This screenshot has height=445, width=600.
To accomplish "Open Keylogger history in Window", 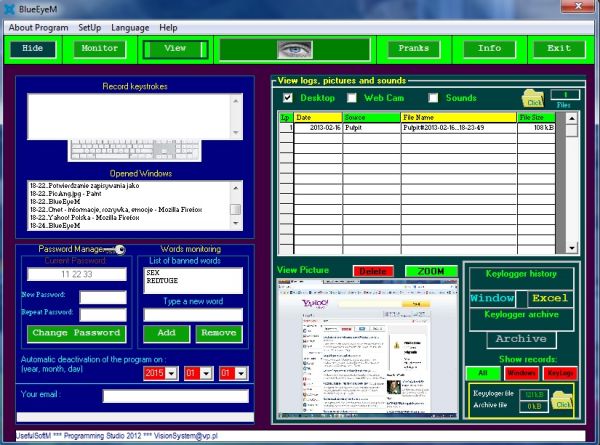I will pyautogui.click(x=492, y=298).
